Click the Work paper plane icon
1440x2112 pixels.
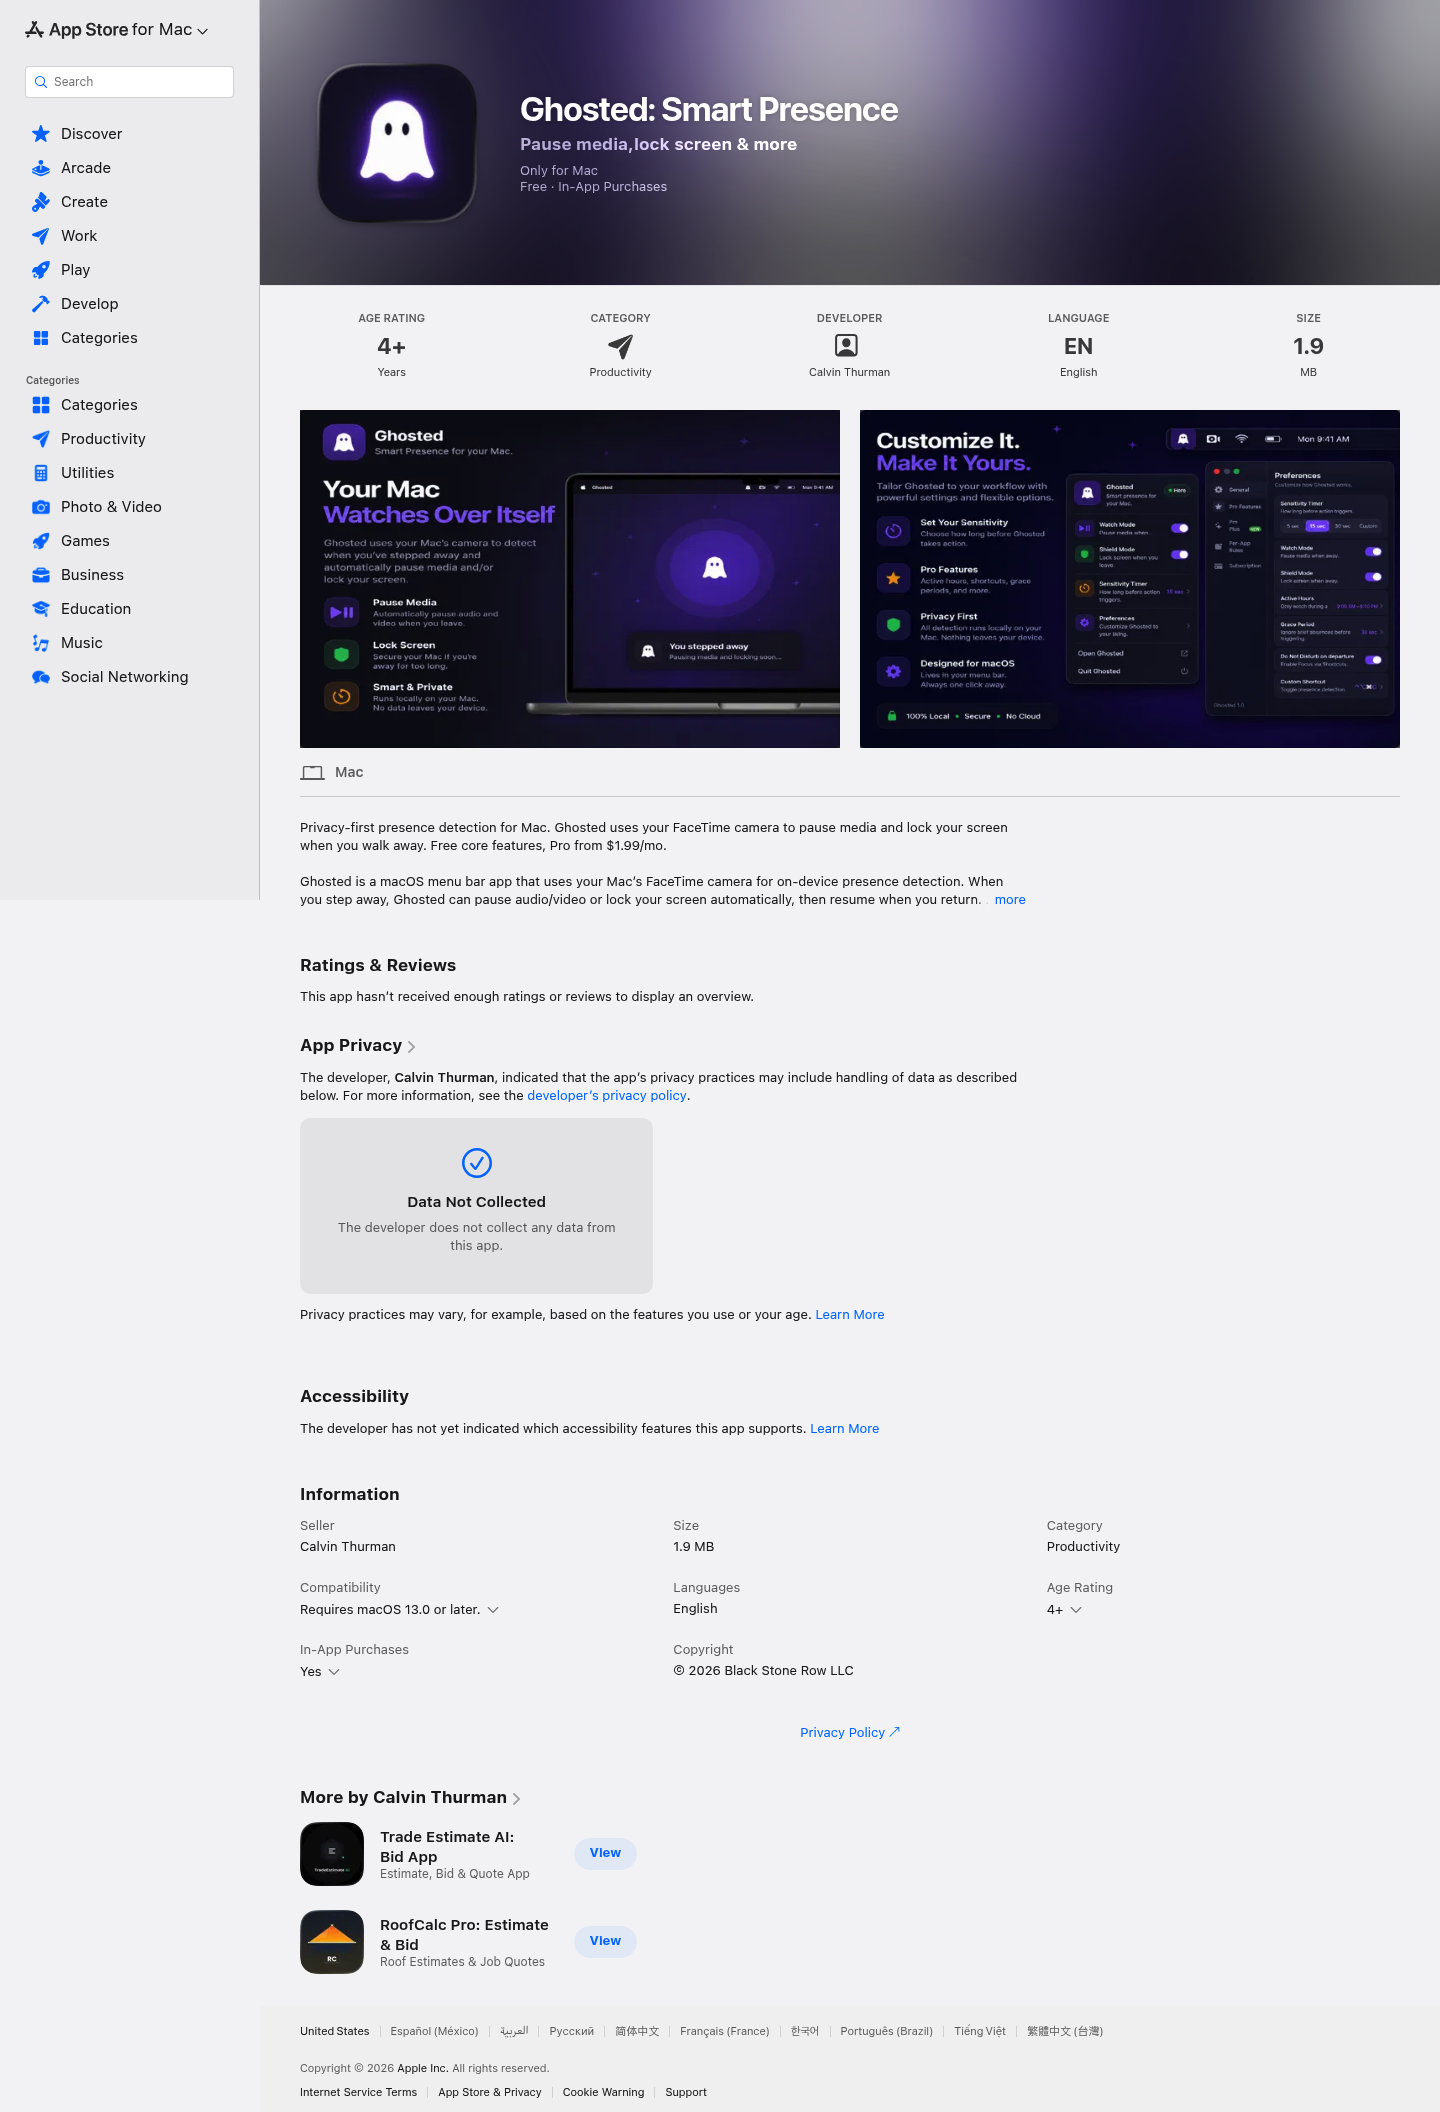41,236
